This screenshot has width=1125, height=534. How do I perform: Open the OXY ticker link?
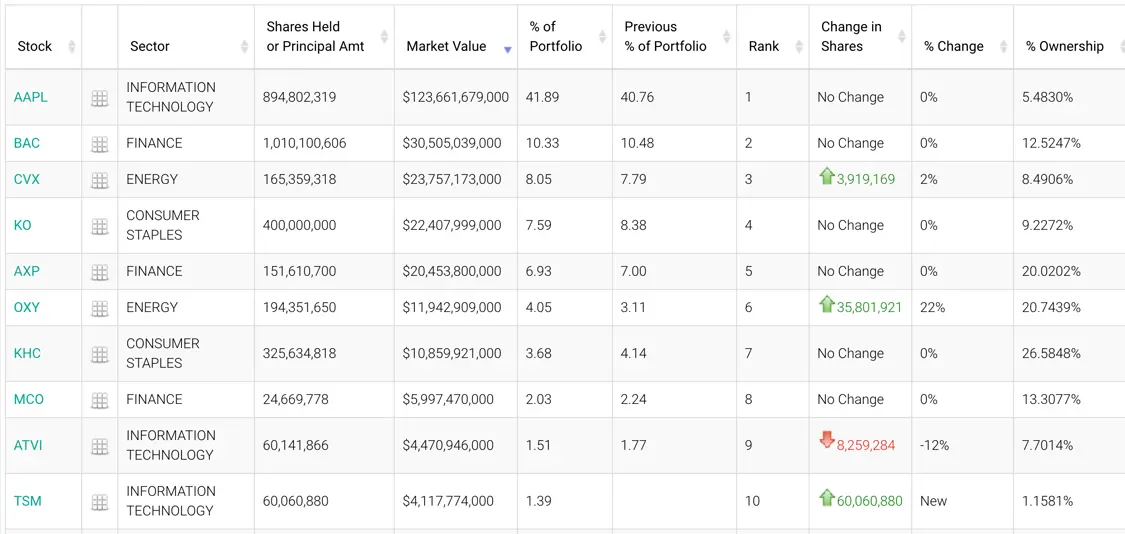click(27, 307)
